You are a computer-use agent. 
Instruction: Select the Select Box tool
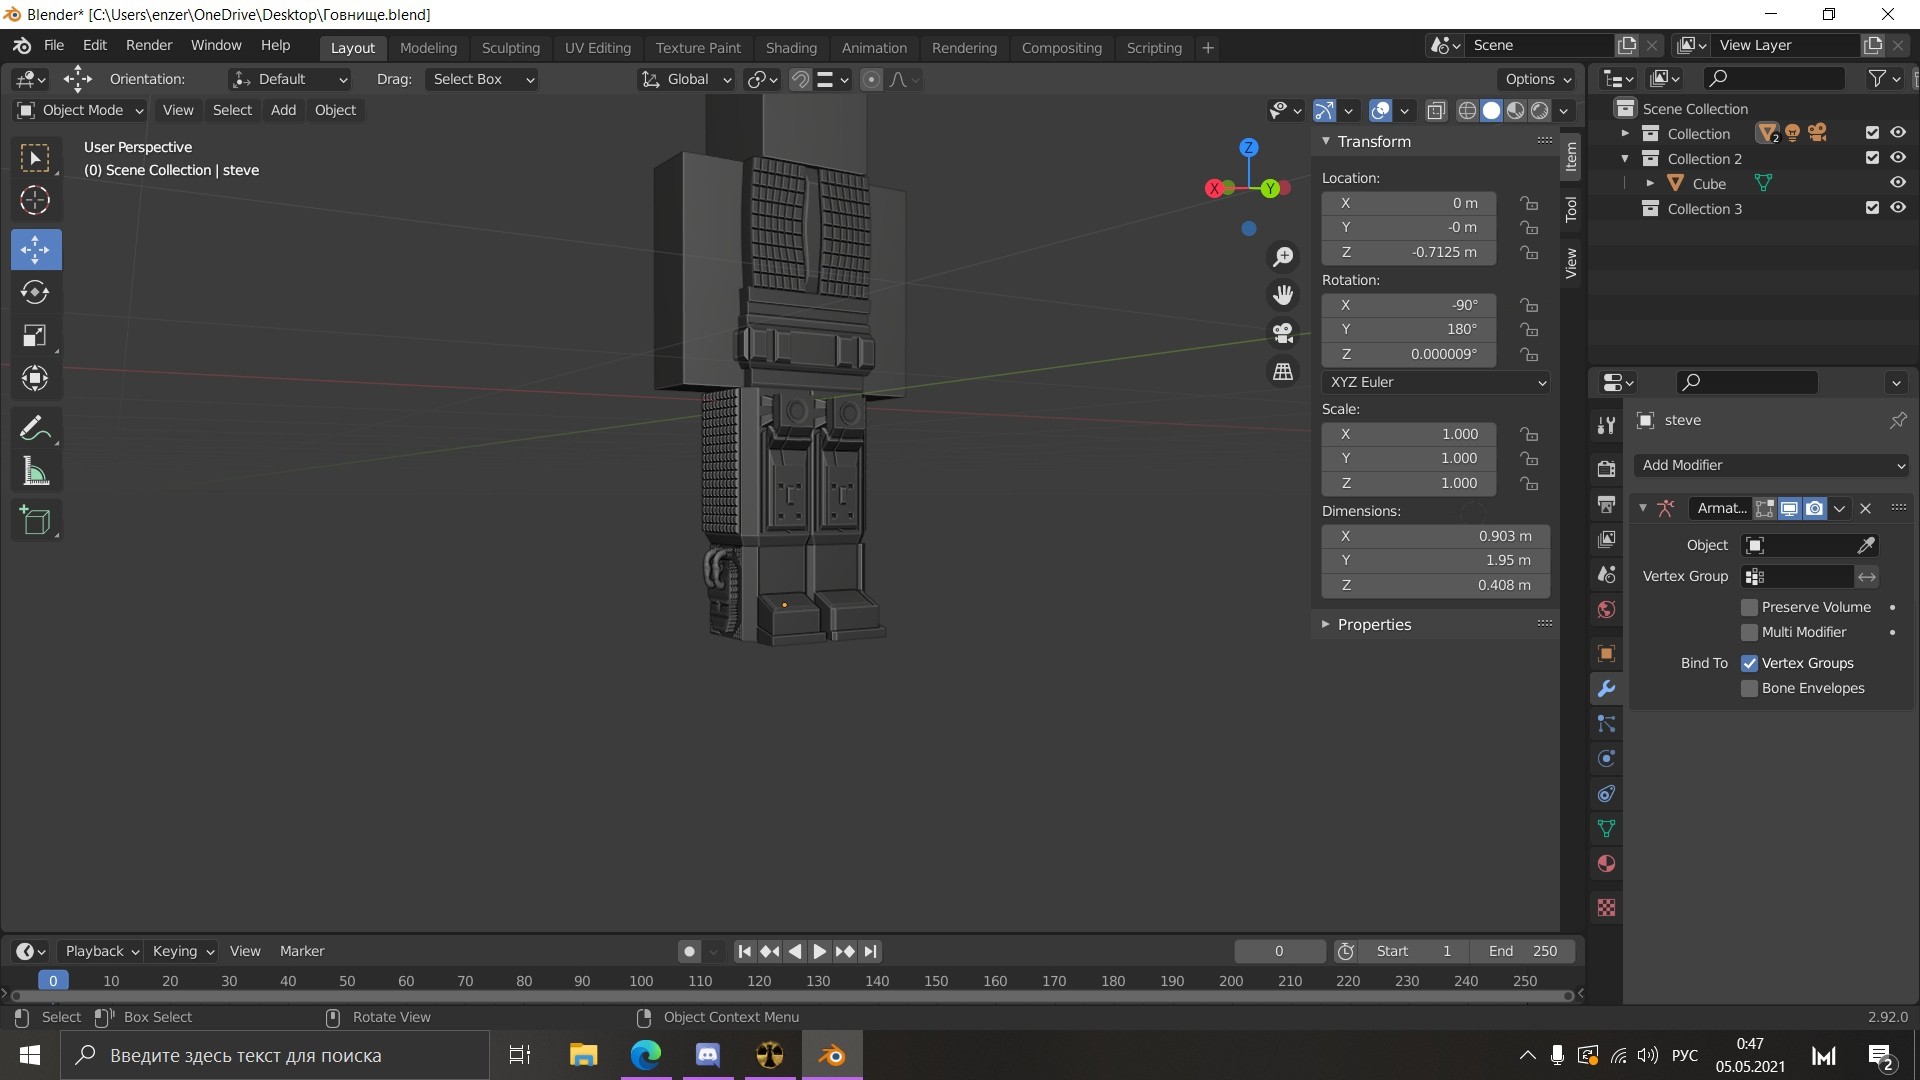36,158
